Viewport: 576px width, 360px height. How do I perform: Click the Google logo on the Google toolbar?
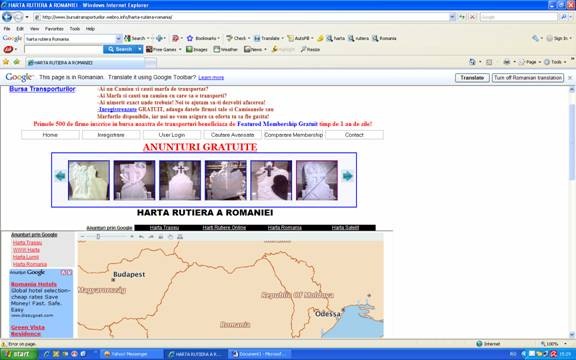point(12,38)
